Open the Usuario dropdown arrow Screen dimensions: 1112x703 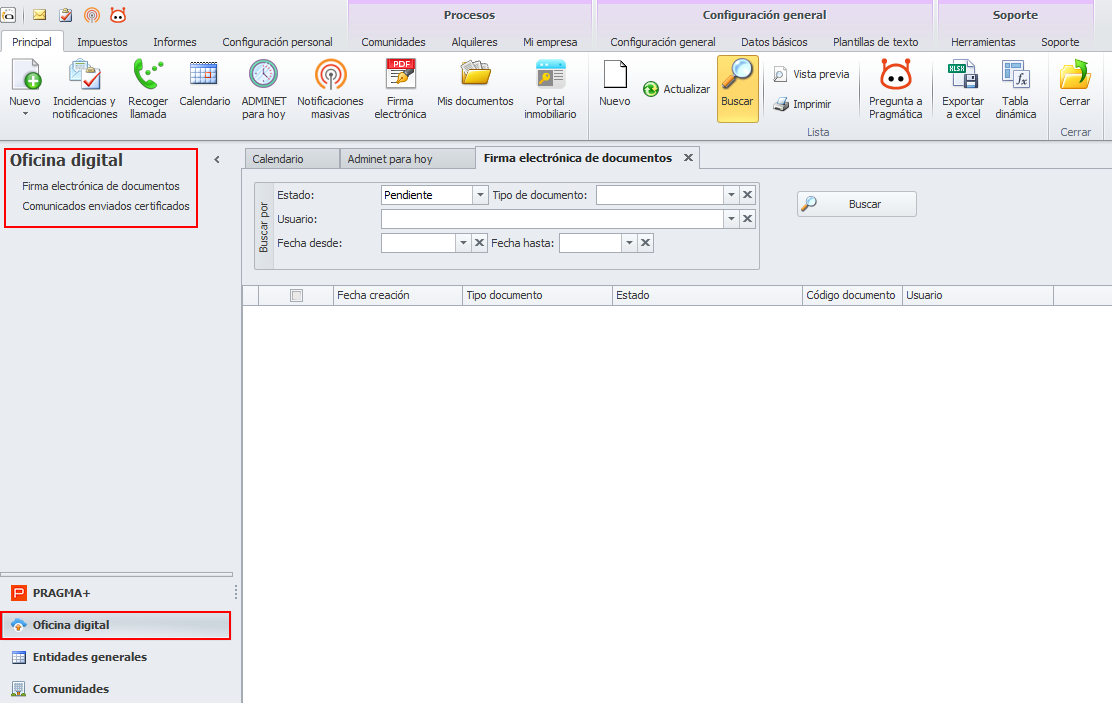click(x=731, y=219)
